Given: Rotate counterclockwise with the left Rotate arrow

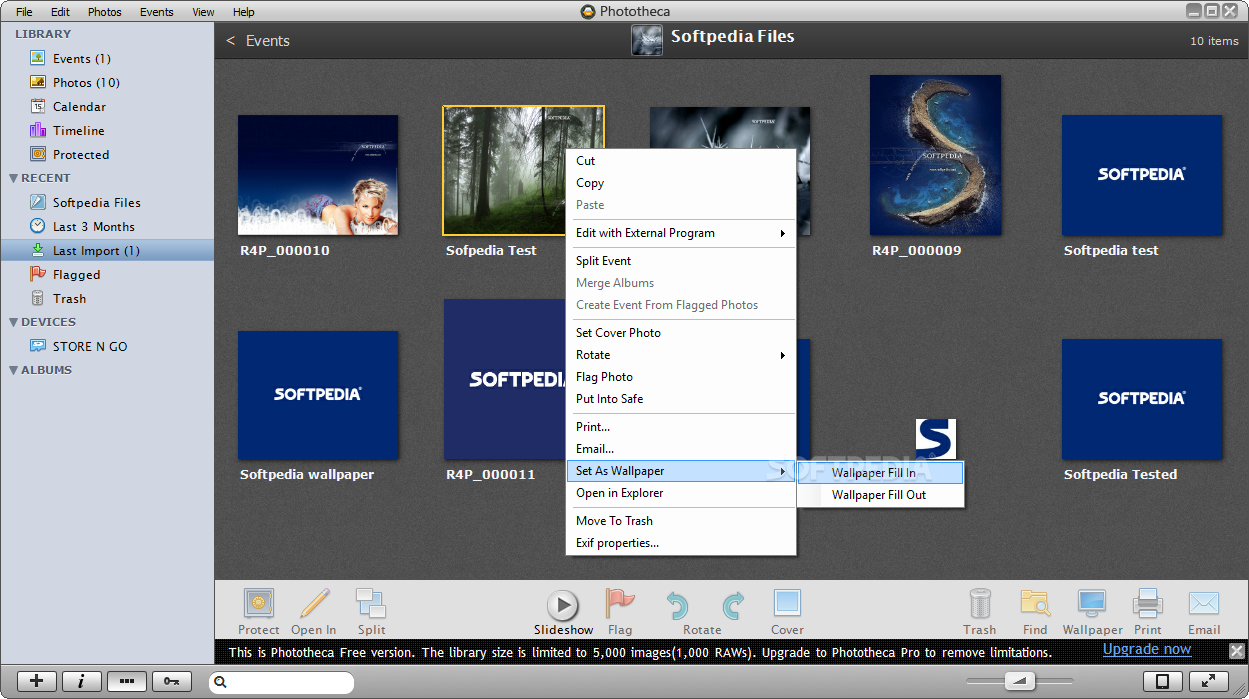Looking at the screenshot, I should click(677, 605).
